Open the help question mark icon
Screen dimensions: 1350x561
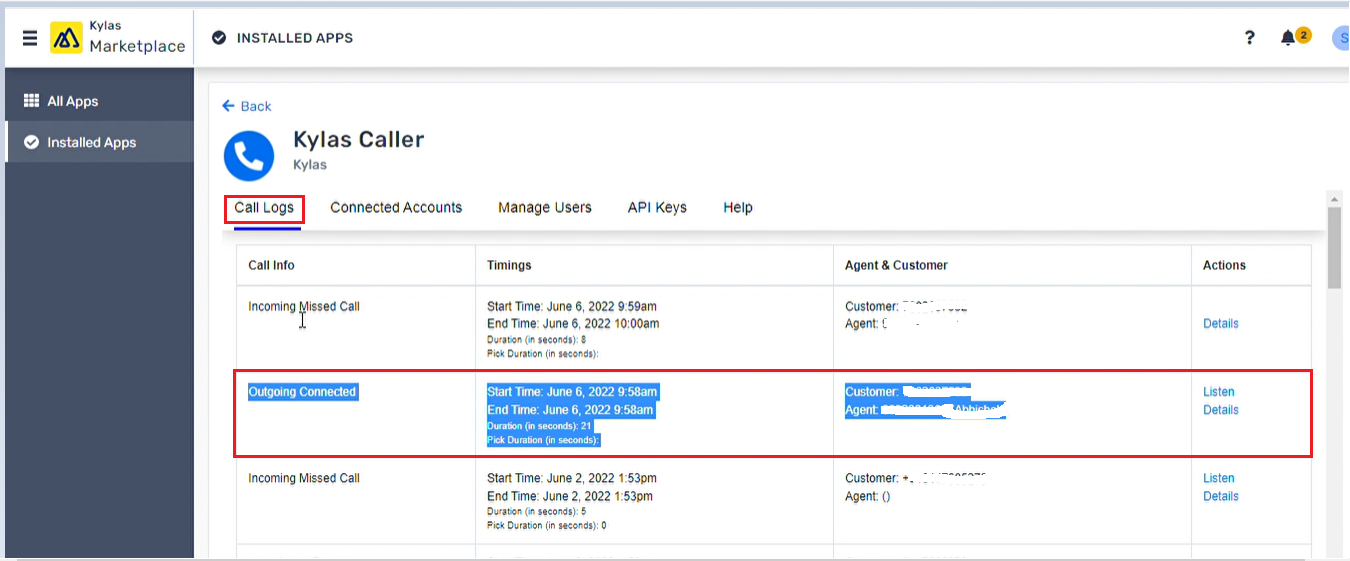pos(1249,38)
